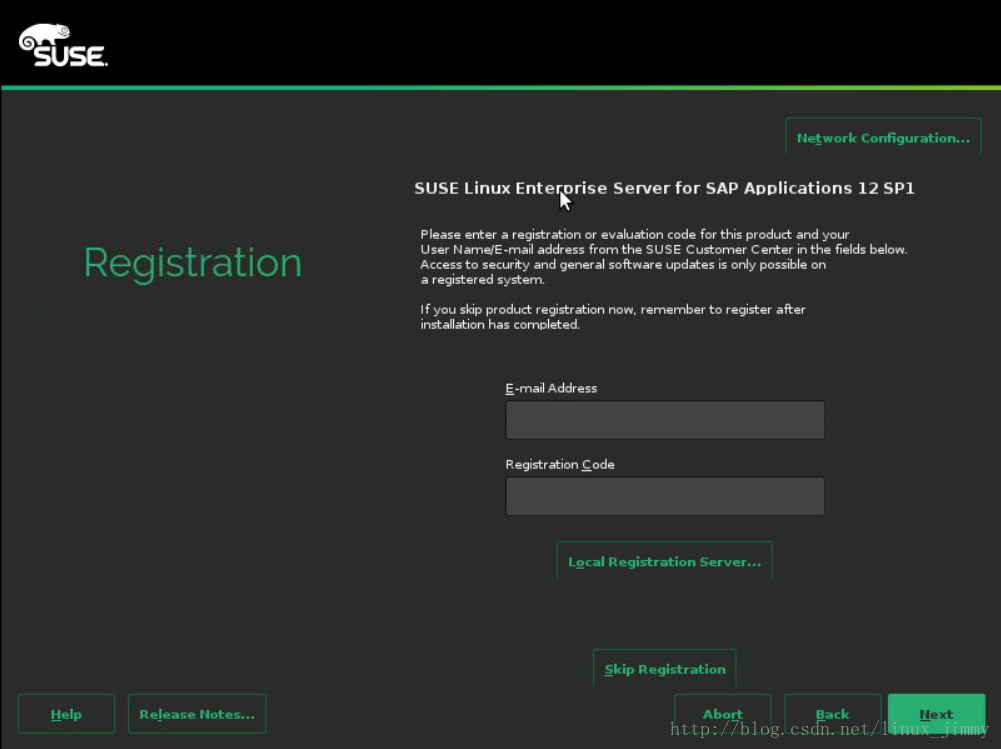Go Back to previous step
The height and width of the screenshot is (749, 1001).
832,713
